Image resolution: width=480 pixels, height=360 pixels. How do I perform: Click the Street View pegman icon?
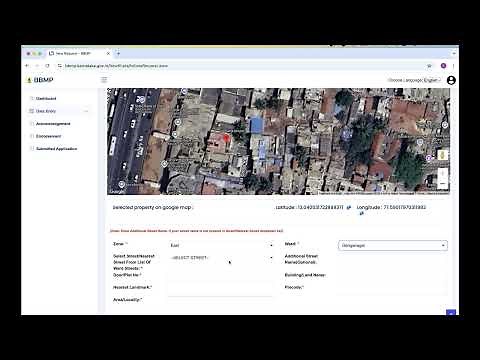click(x=443, y=155)
